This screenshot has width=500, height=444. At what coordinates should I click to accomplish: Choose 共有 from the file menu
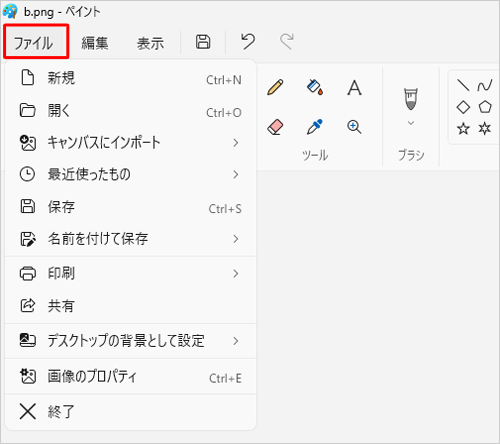(x=131, y=305)
